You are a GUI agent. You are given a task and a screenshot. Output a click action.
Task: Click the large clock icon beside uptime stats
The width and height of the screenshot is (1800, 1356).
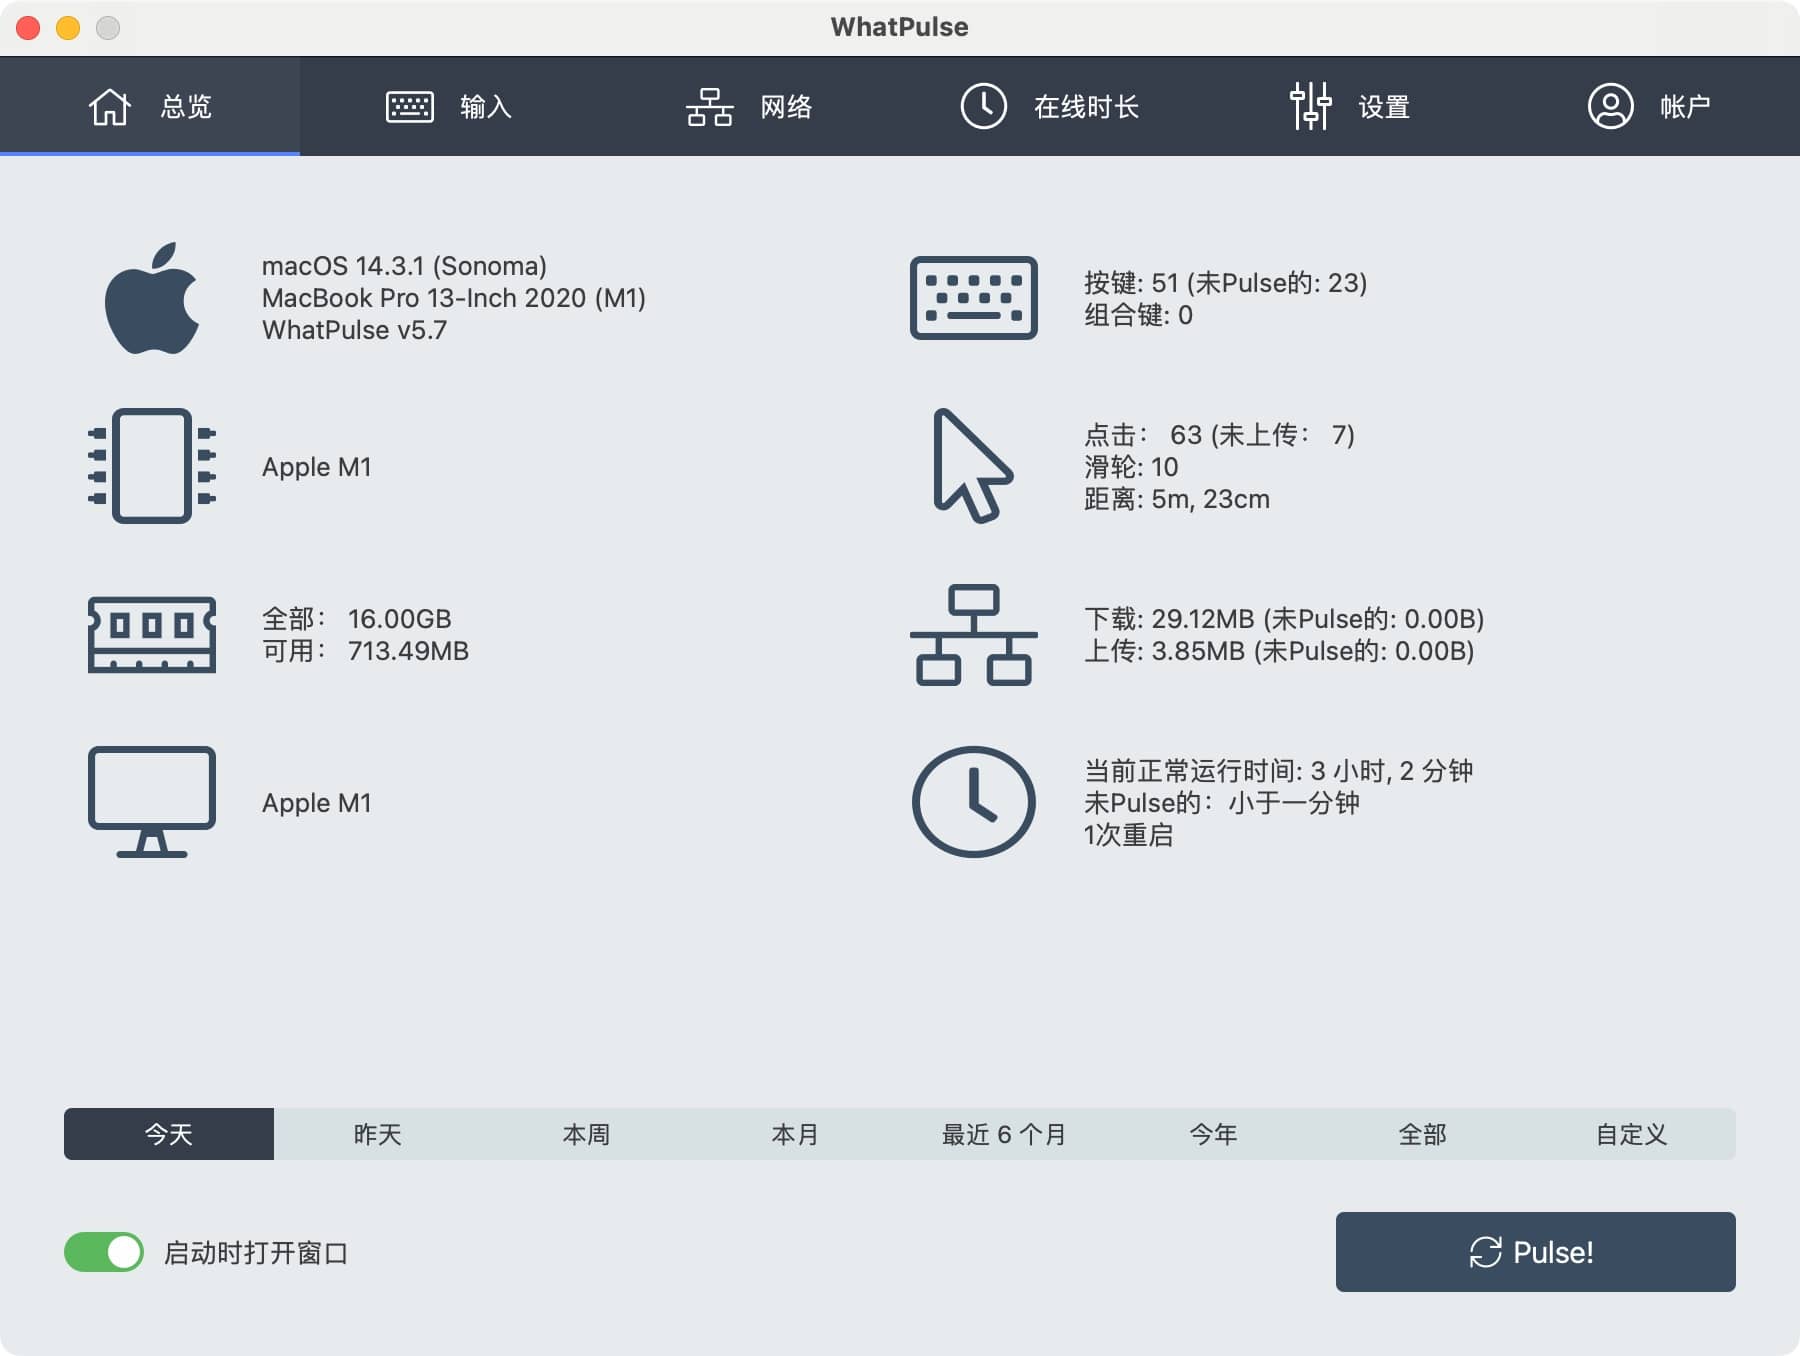click(x=974, y=802)
